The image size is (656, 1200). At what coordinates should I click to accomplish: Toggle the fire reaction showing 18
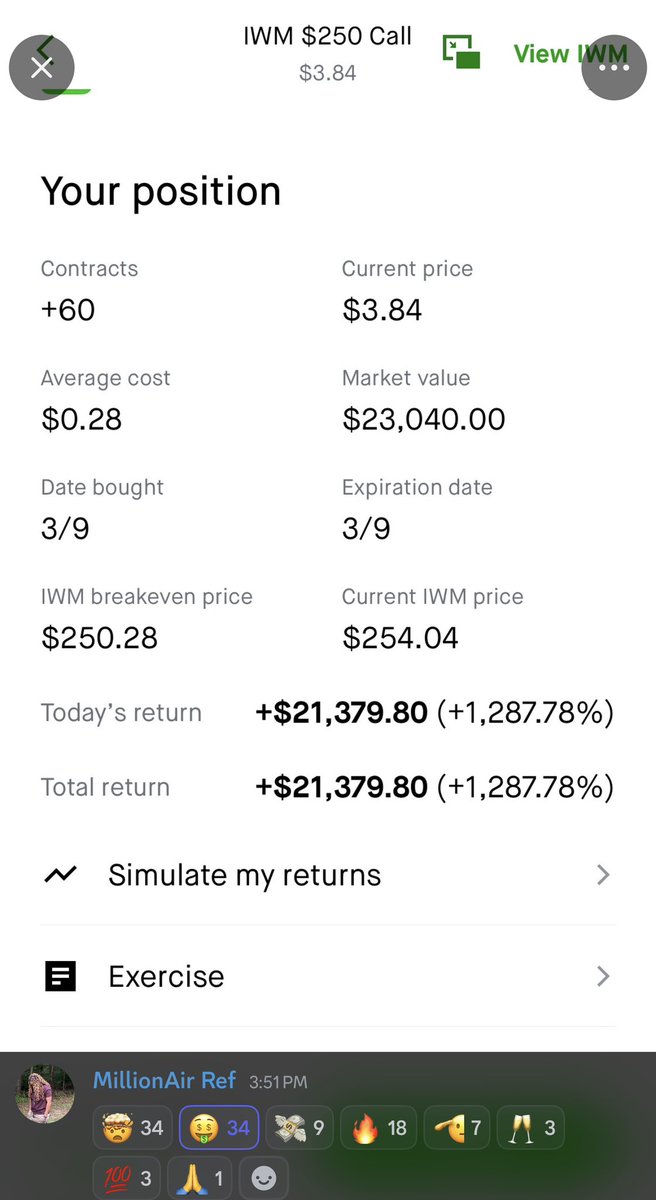point(380,1128)
